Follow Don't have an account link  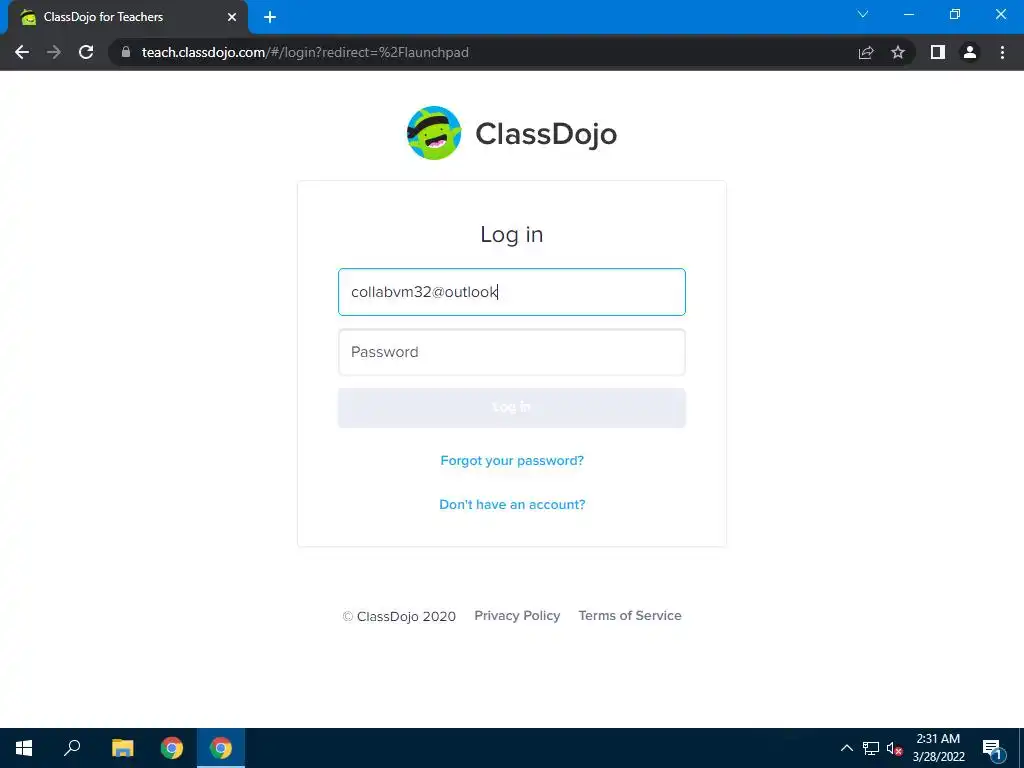click(512, 504)
